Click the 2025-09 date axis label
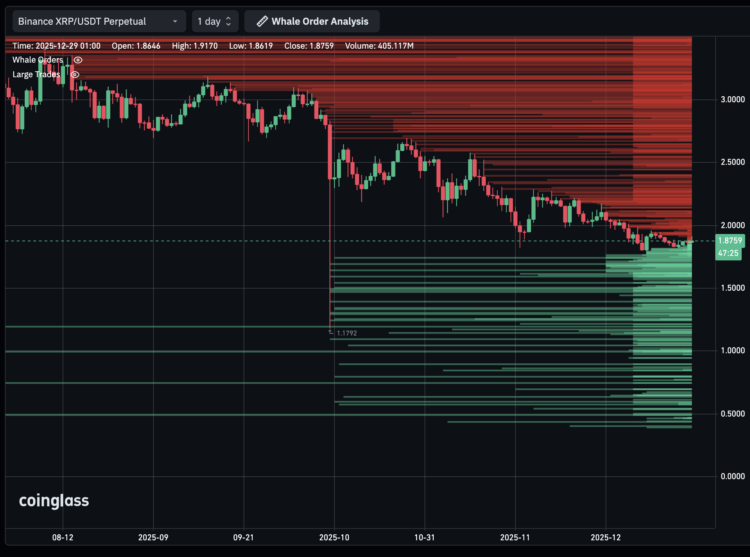This screenshot has width=750, height=557. click(x=153, y=537)
